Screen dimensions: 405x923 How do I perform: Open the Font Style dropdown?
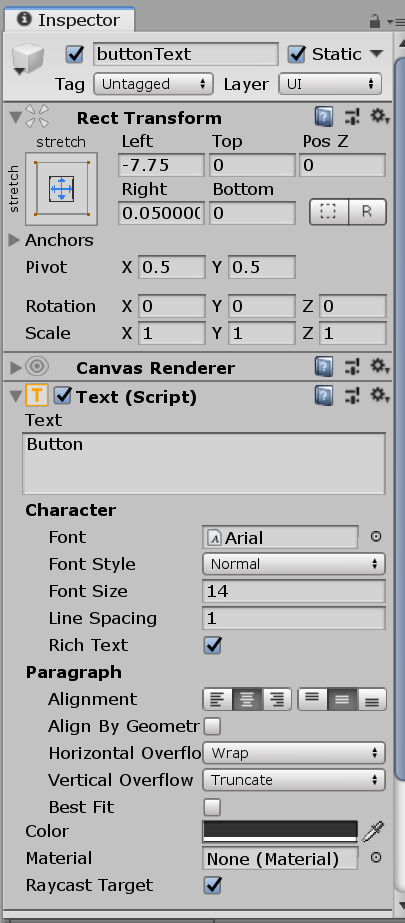[294, 564]
